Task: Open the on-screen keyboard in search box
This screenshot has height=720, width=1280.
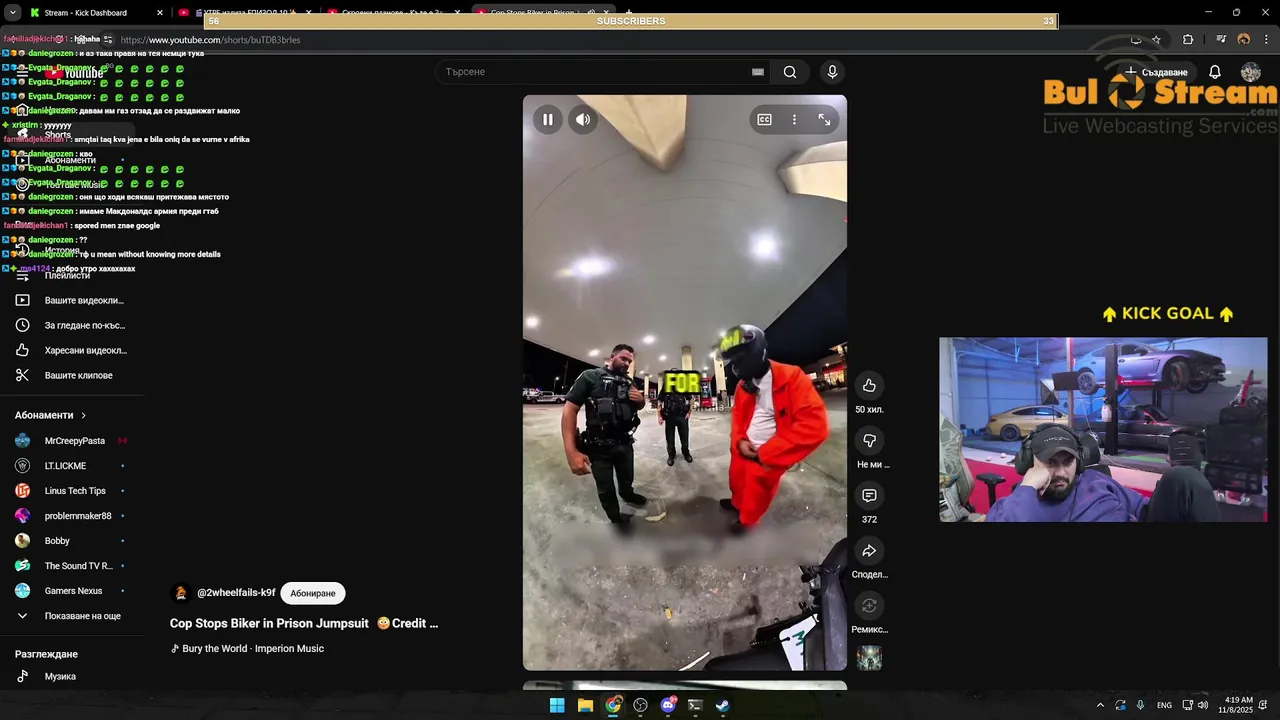Action: coord(758,72)
